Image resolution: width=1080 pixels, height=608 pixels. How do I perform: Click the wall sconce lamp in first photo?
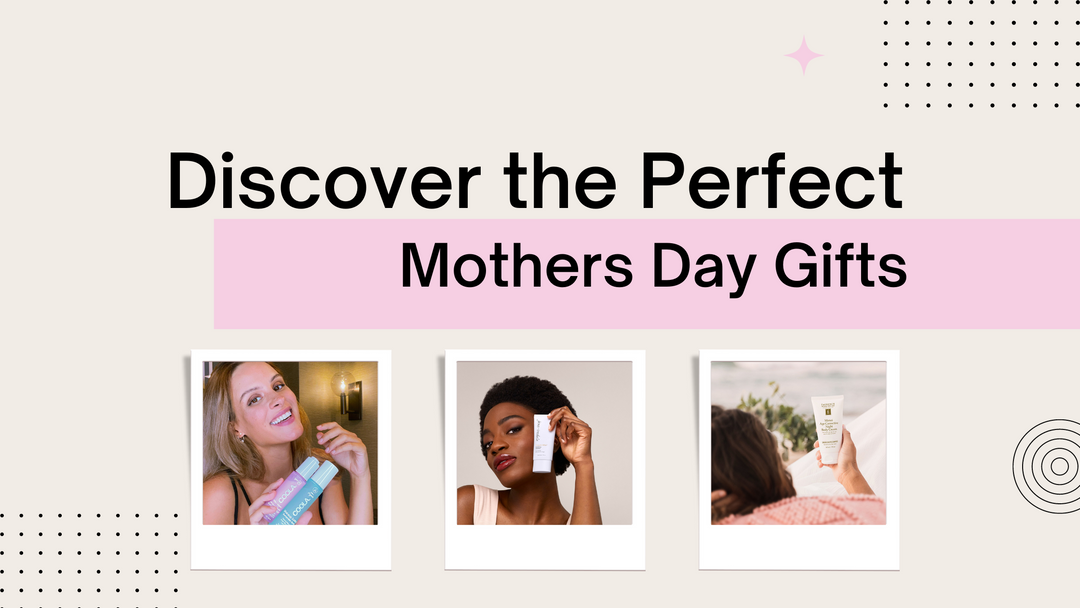(x=349, y=396)
